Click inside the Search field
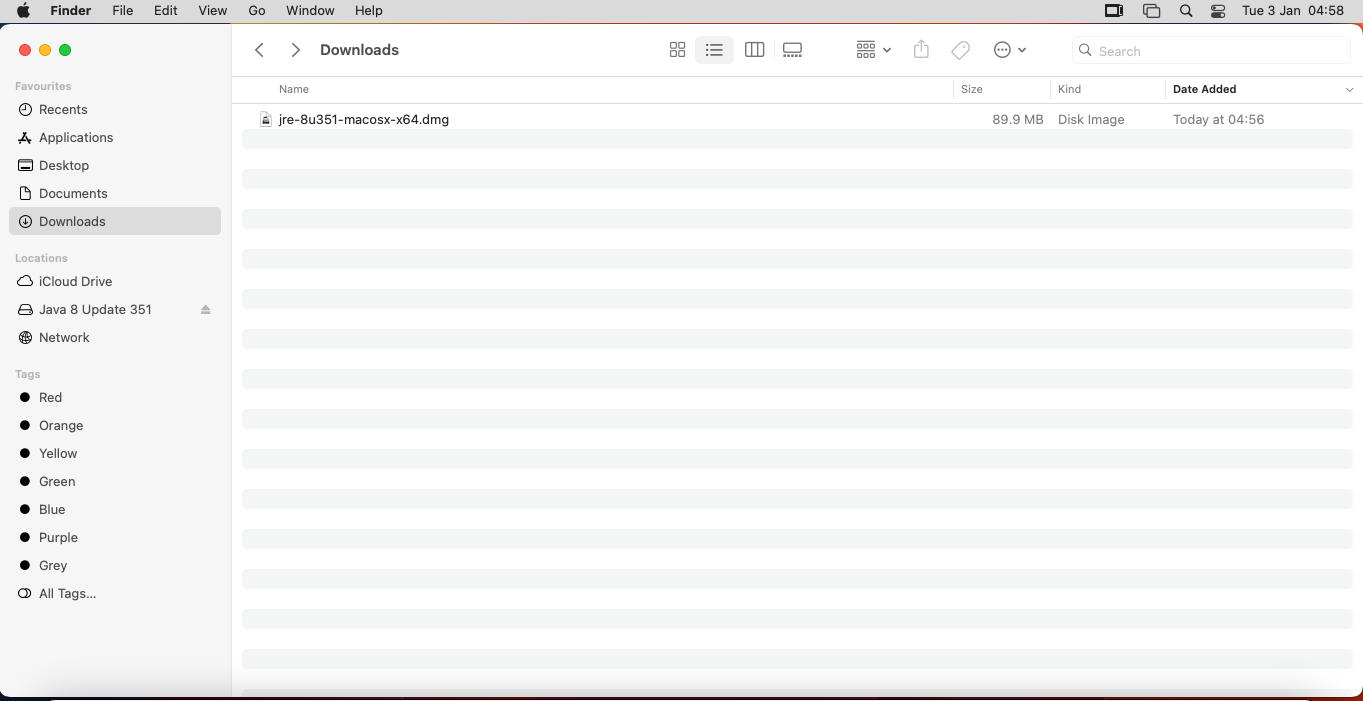The image size is (1363, 701). (x=1211, y=51)
